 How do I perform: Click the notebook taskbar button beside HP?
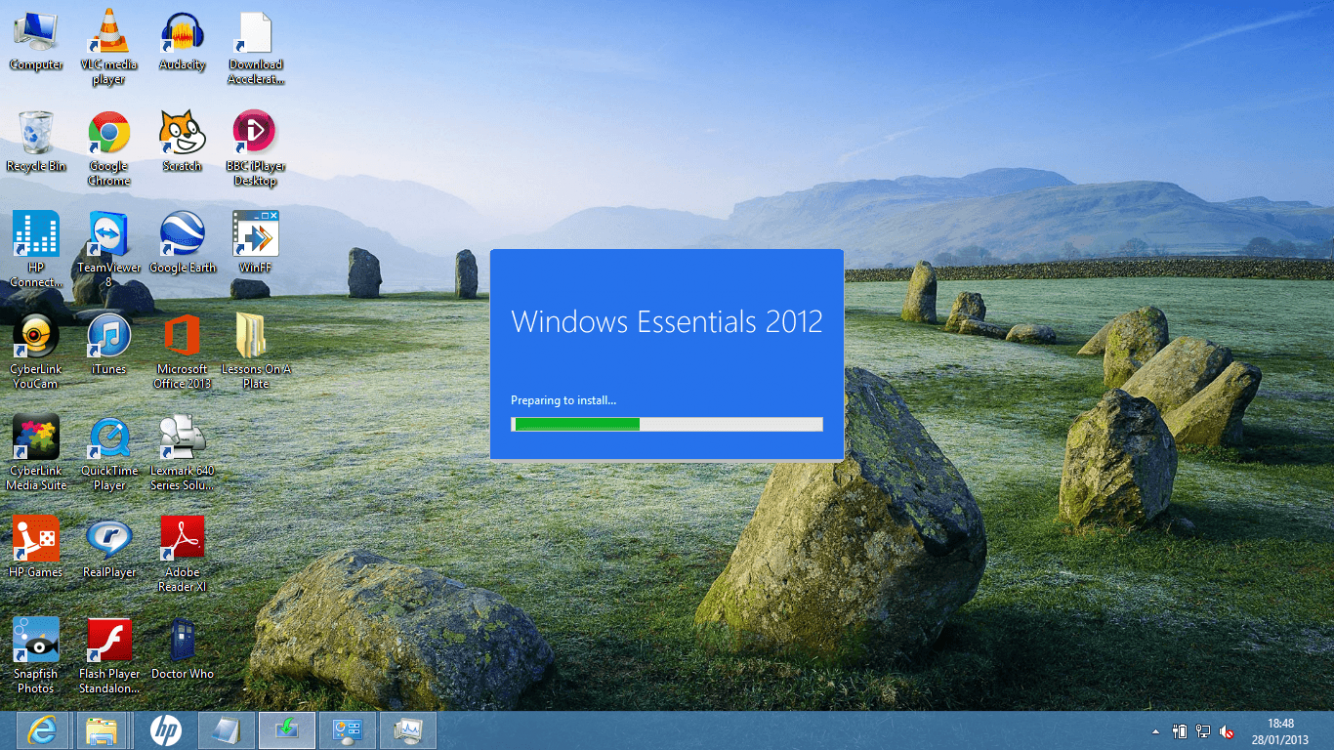tap(226, 731)
